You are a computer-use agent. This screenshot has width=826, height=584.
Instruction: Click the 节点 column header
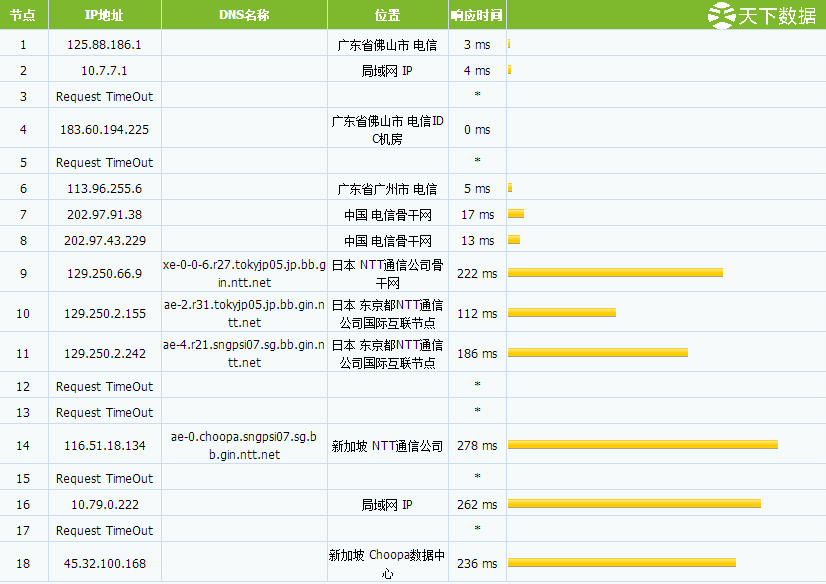click(23, 15)
